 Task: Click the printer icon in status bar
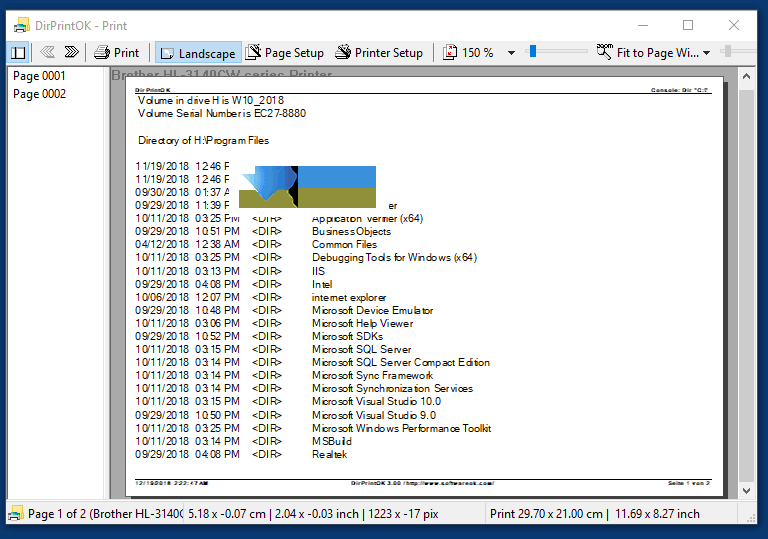click(16, 513)
